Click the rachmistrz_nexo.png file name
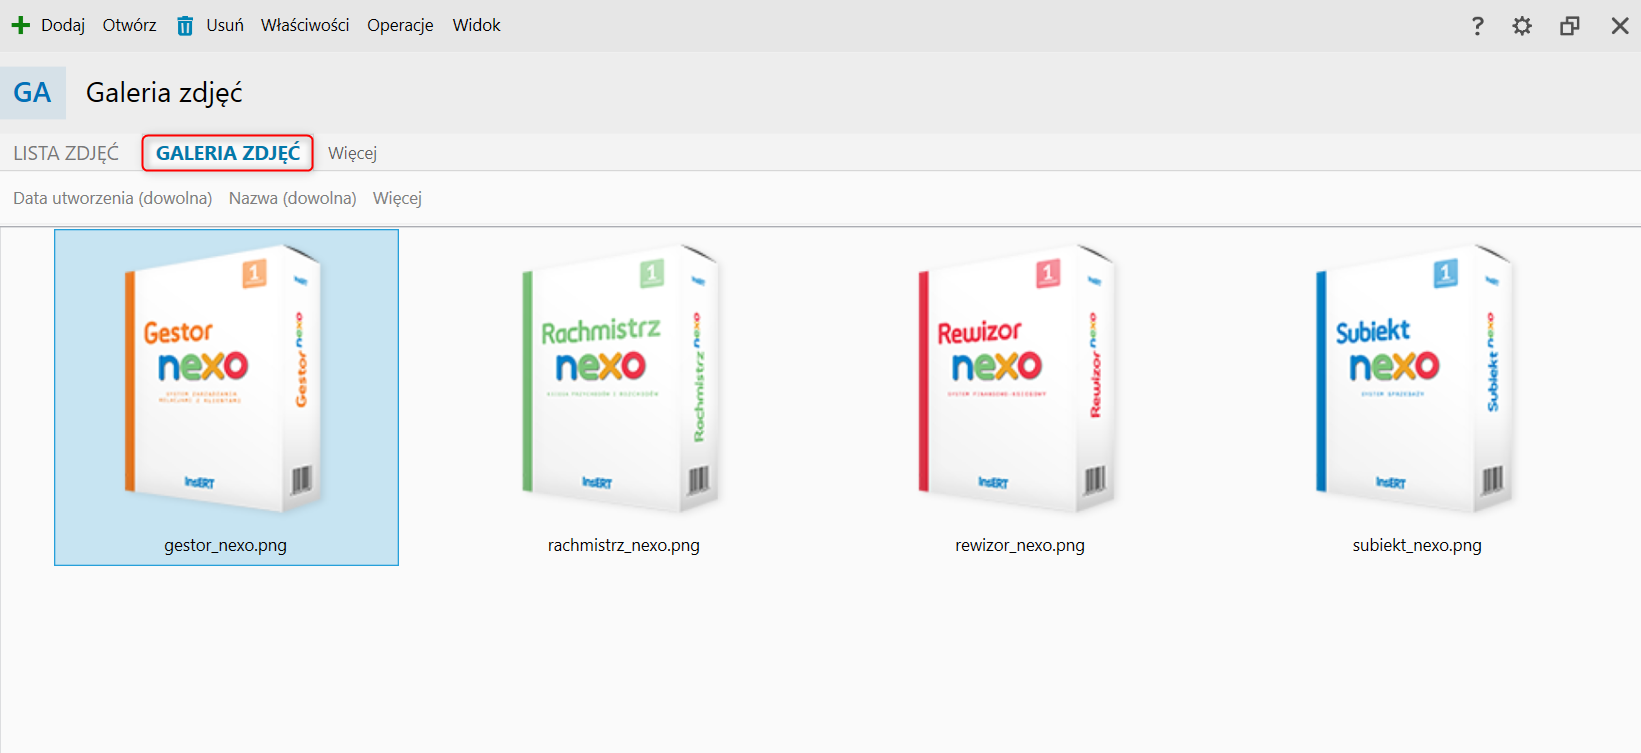1641x753 pixels. click(x=624, y=545)
